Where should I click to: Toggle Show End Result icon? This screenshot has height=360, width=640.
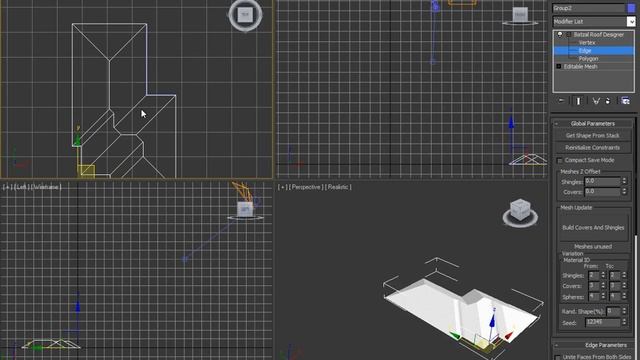click(x=578, y=101)
